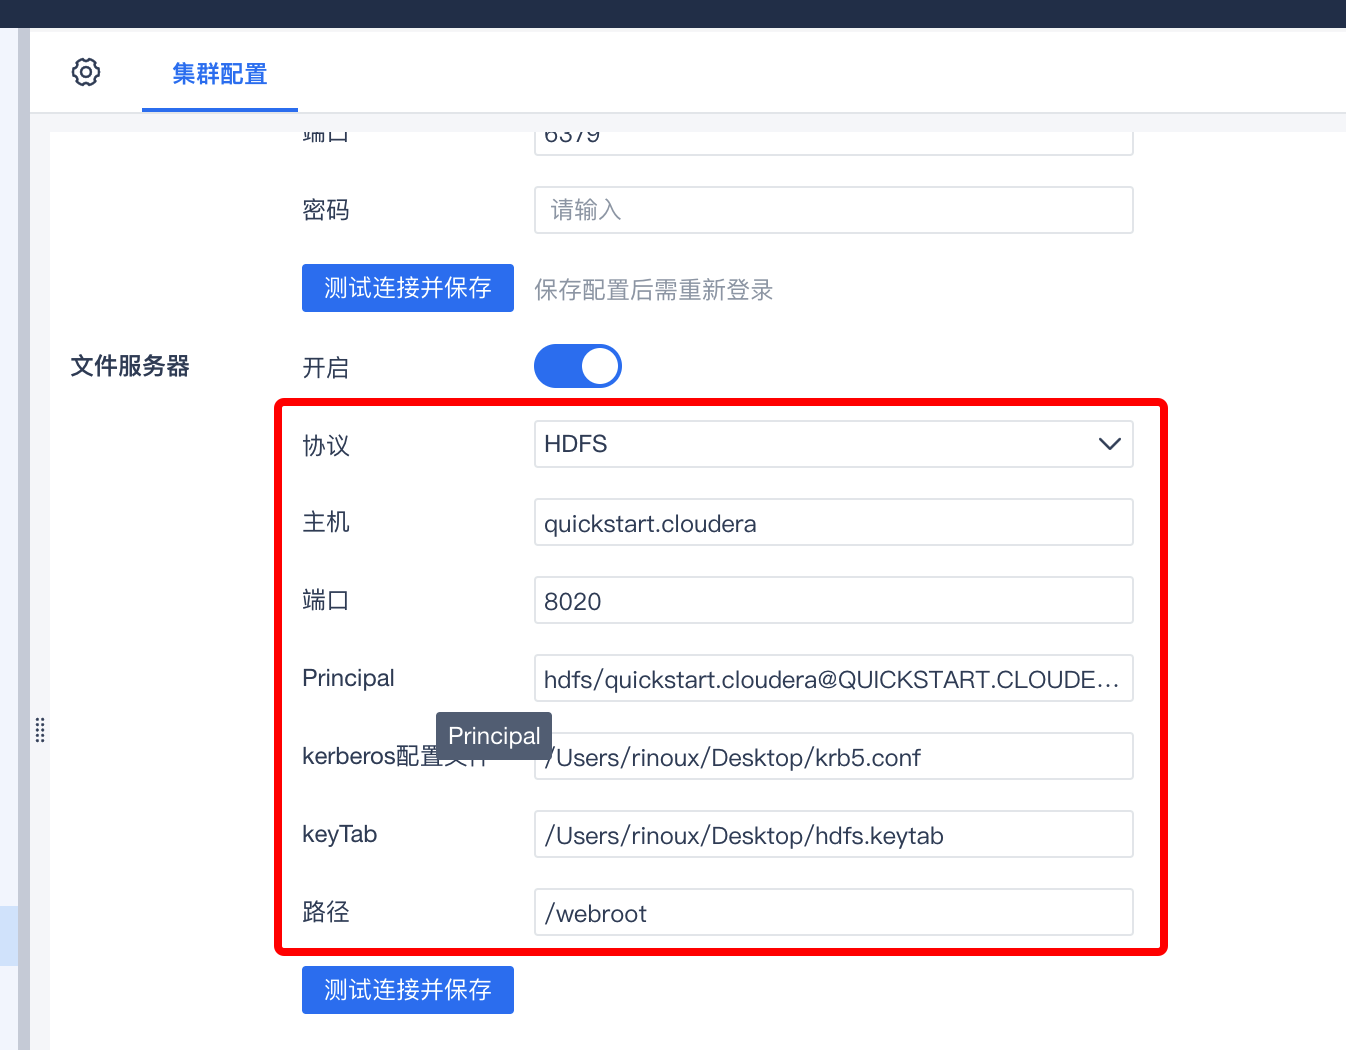This screenshot has height=1050, width=1346.
Task: Click the keyTab field label
Action: click(339, 834)
